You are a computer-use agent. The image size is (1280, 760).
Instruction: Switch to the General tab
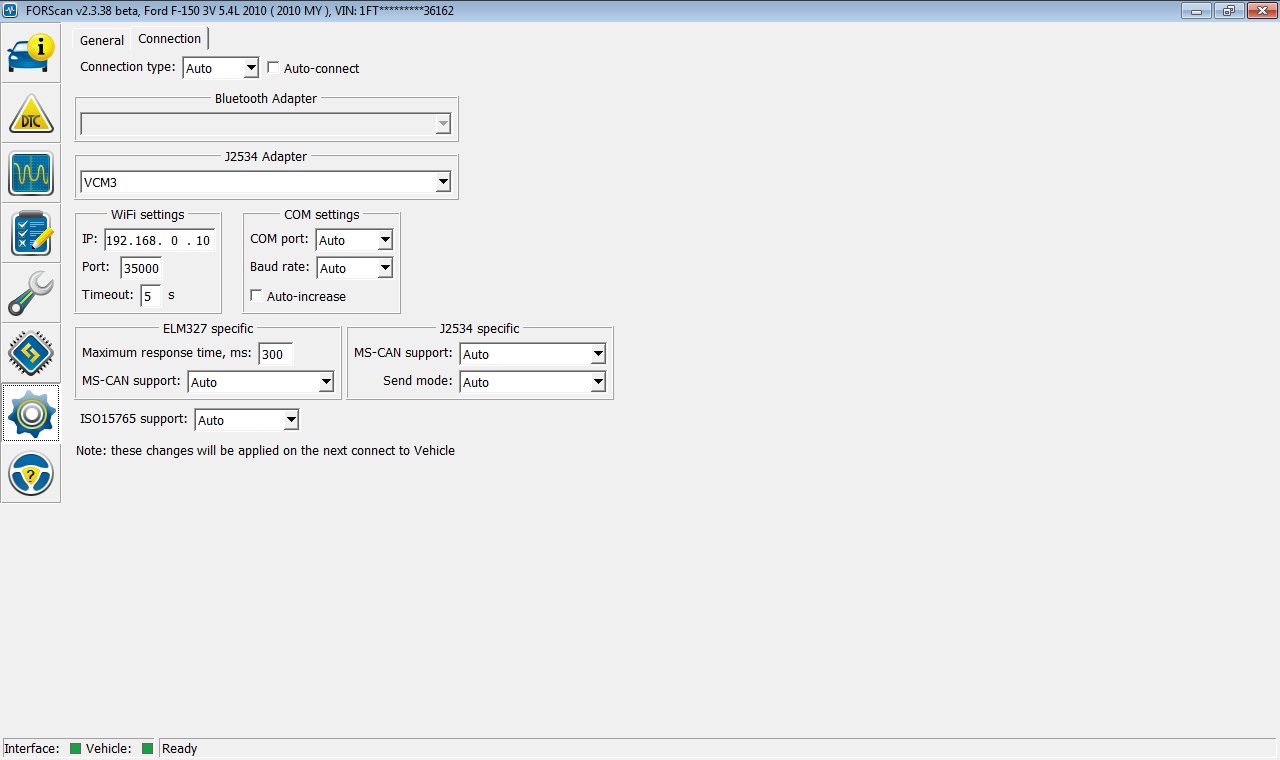point(102,40)
